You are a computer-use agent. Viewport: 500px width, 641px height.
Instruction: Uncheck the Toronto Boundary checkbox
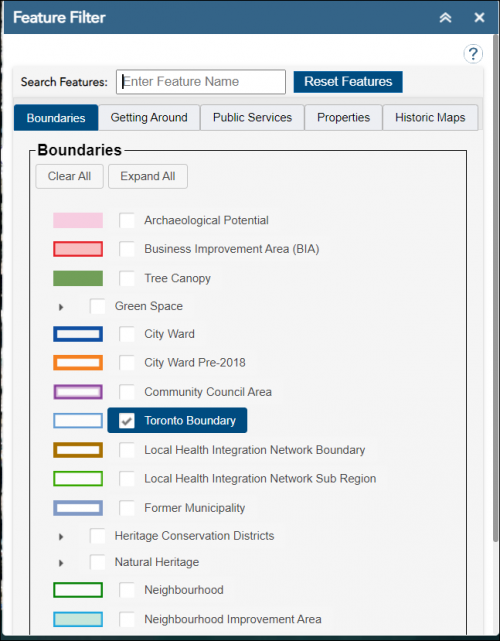tap(127, 421)
